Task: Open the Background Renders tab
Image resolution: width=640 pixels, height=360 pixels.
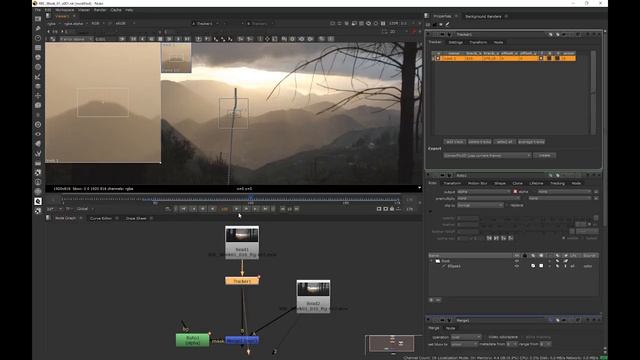Action: point(483,16)
